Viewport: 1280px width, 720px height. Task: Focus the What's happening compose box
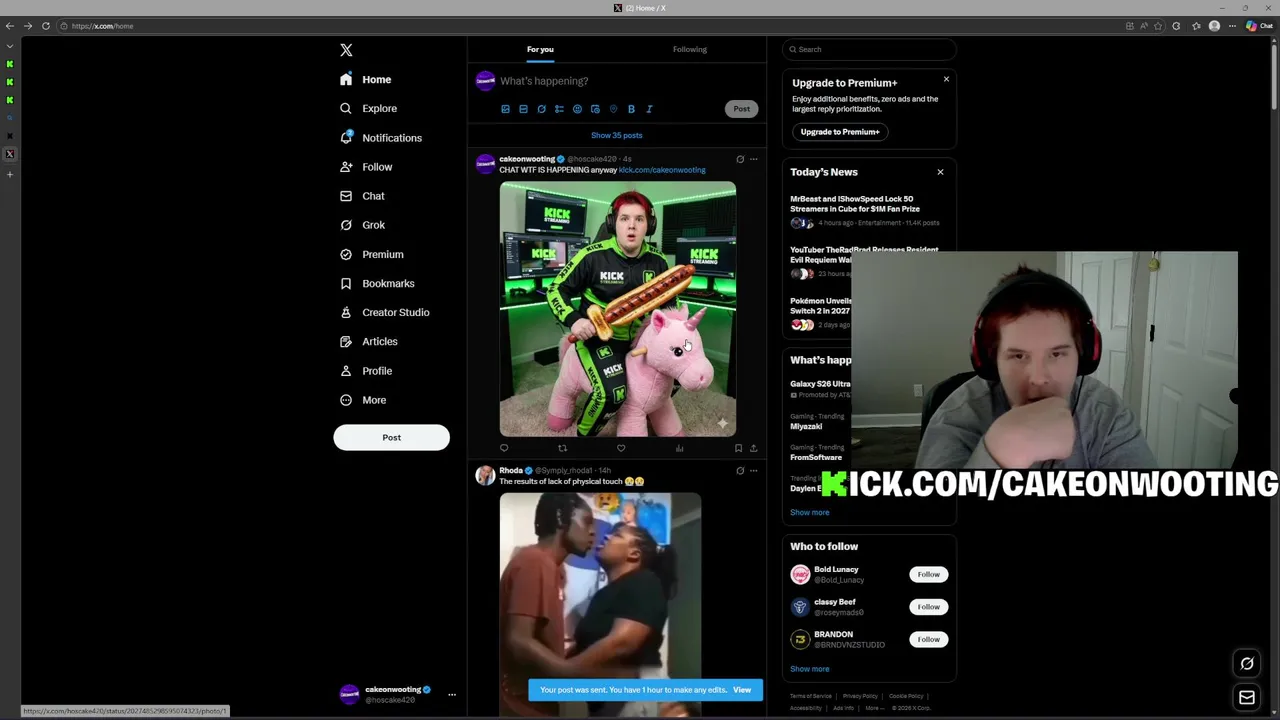coord(630,81)
